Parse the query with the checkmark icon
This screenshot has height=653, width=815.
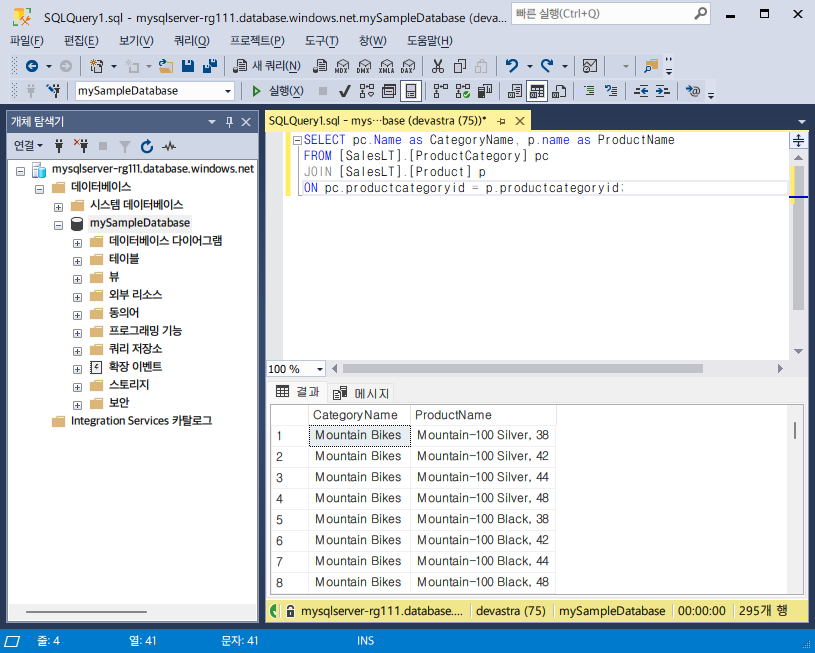(345, 92)
